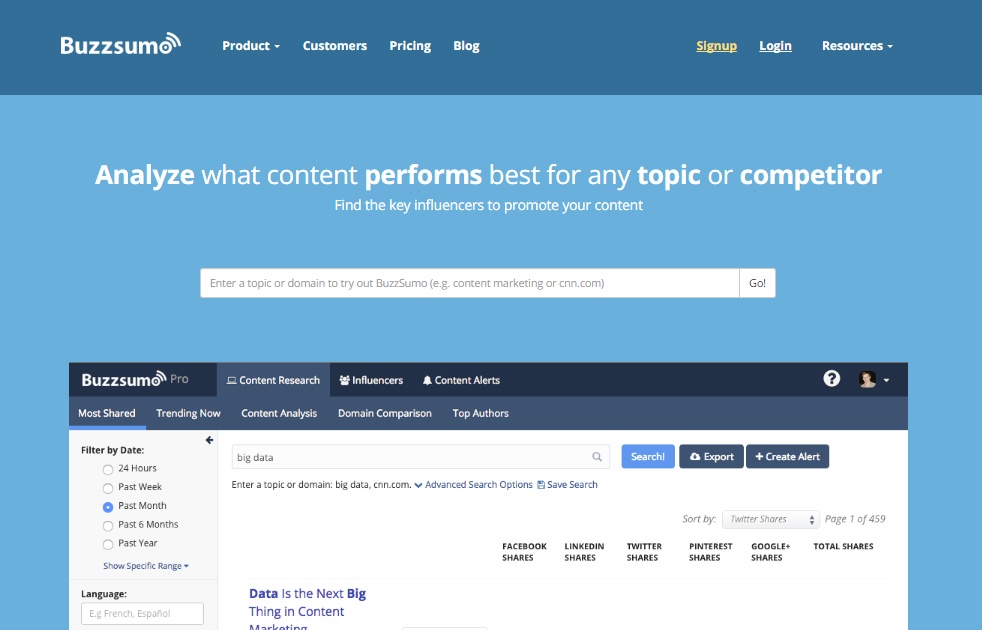Go to the Customers page
This screenshot has width=982, height=630.
click(335, 46)
